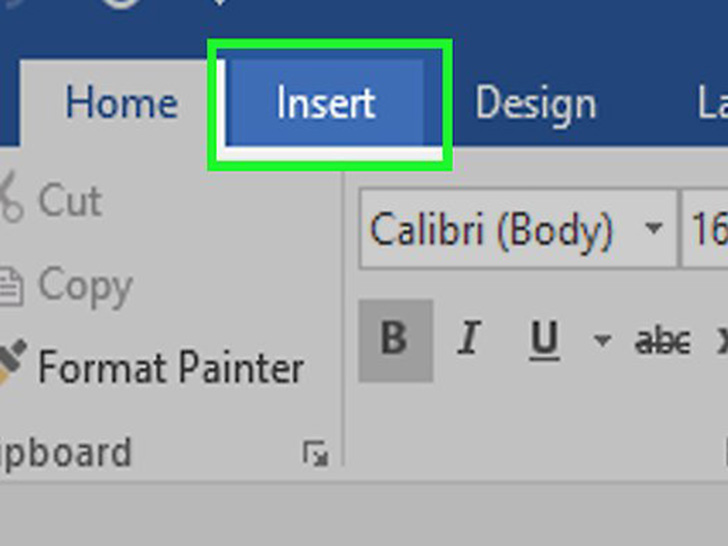Click the scissors icon for Cut
728x546 pixels.
pyautogui.click(x=9, y=200)
